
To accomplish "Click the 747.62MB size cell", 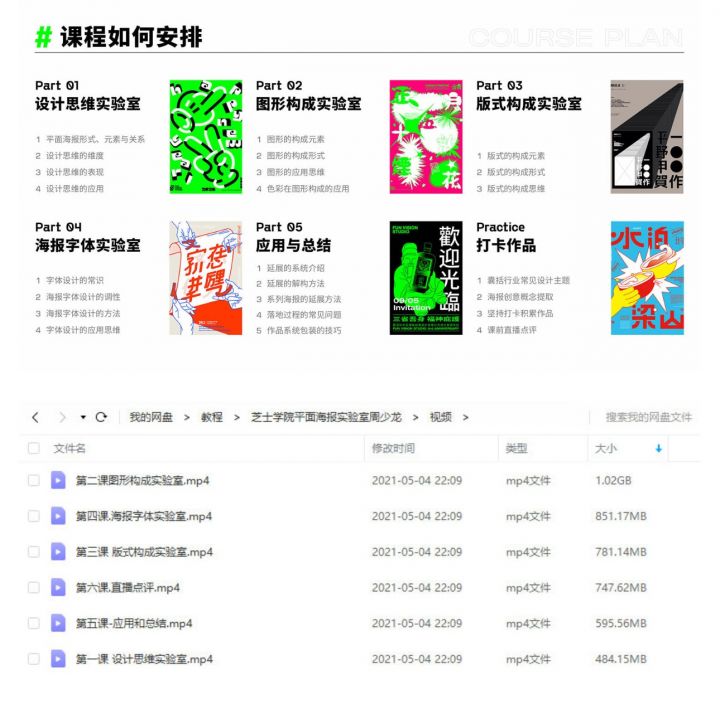I will 621,587.
